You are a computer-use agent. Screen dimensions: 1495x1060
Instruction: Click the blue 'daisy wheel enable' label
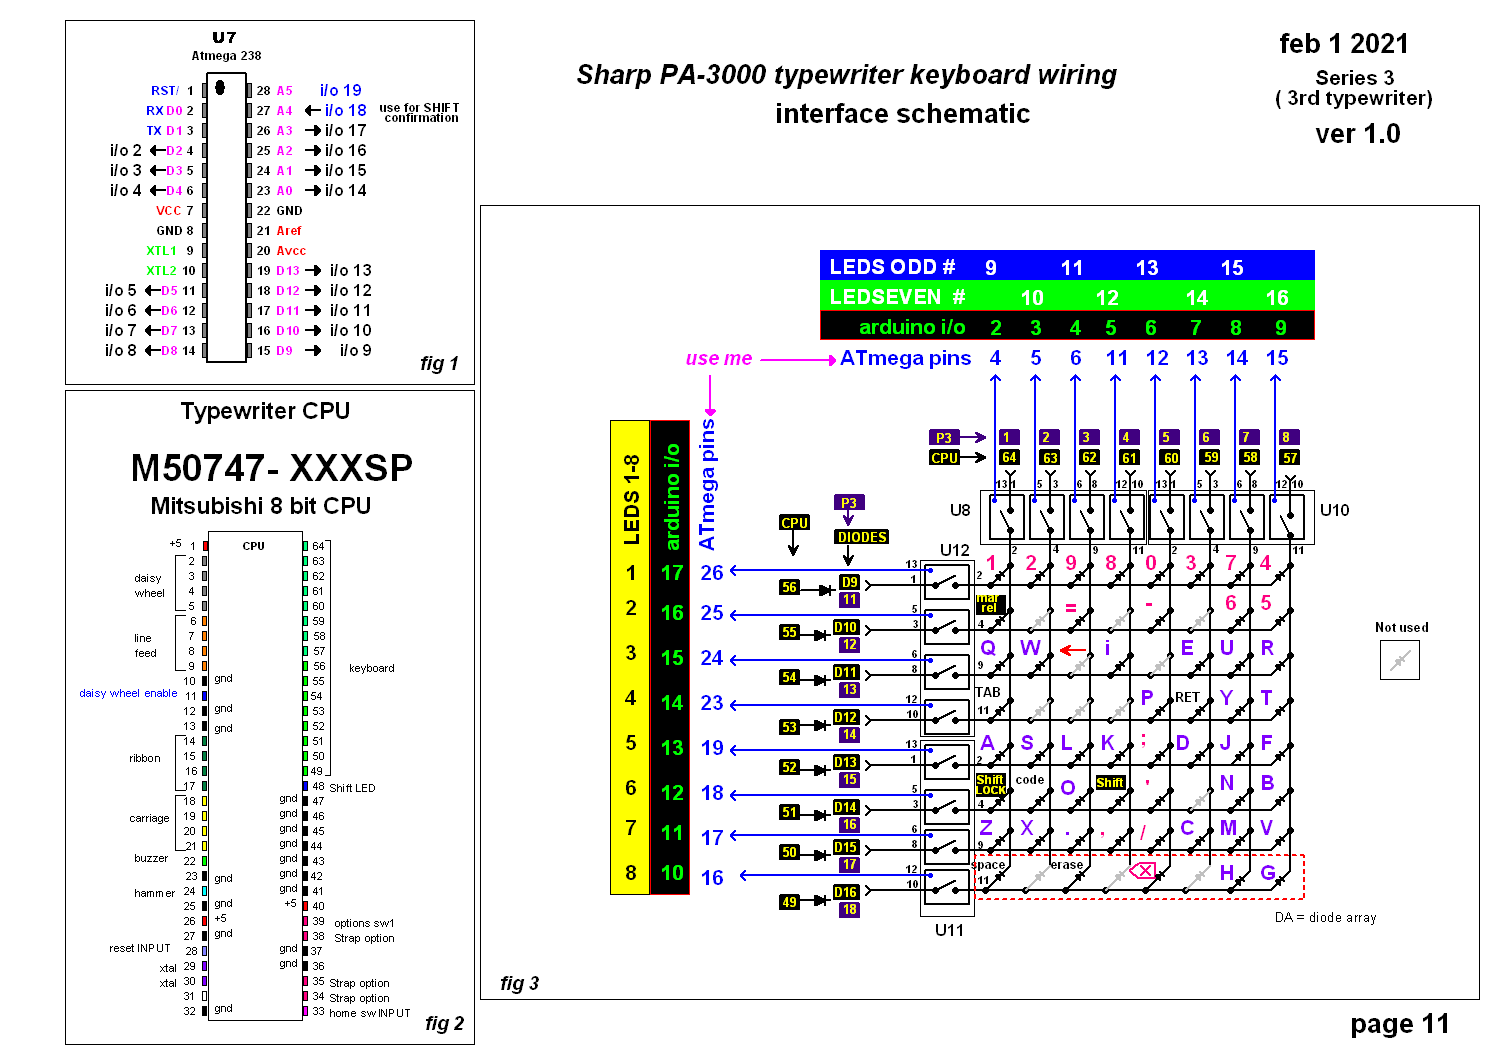[128, 693]
